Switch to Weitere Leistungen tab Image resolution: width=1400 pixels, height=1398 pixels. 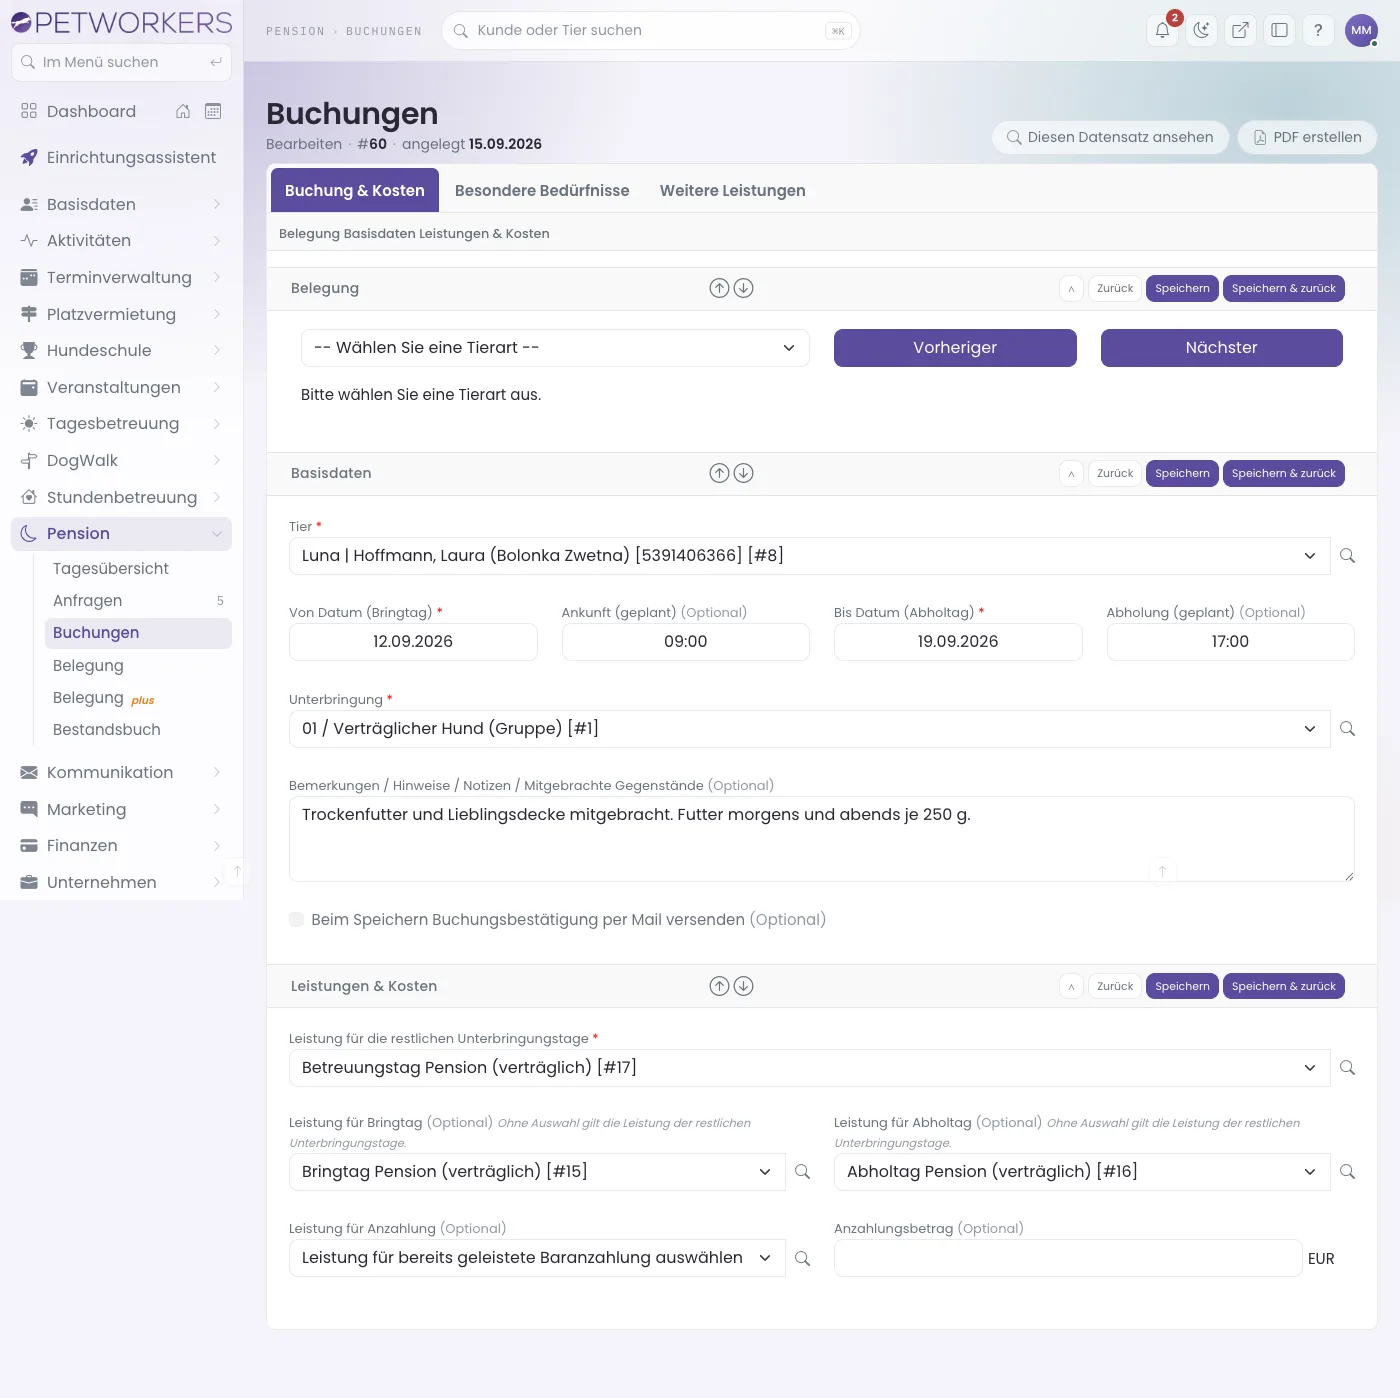point(732,190)
